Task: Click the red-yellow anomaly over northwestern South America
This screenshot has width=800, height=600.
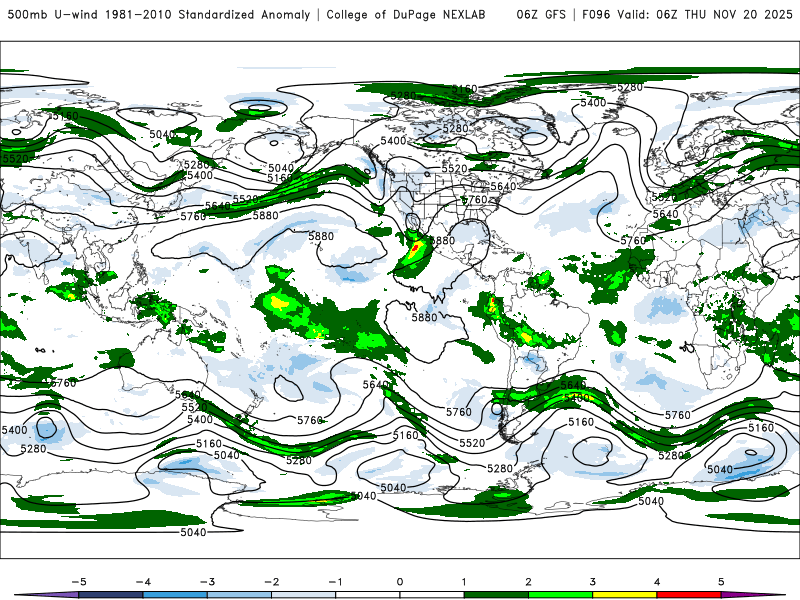Action: pos(492,305)
